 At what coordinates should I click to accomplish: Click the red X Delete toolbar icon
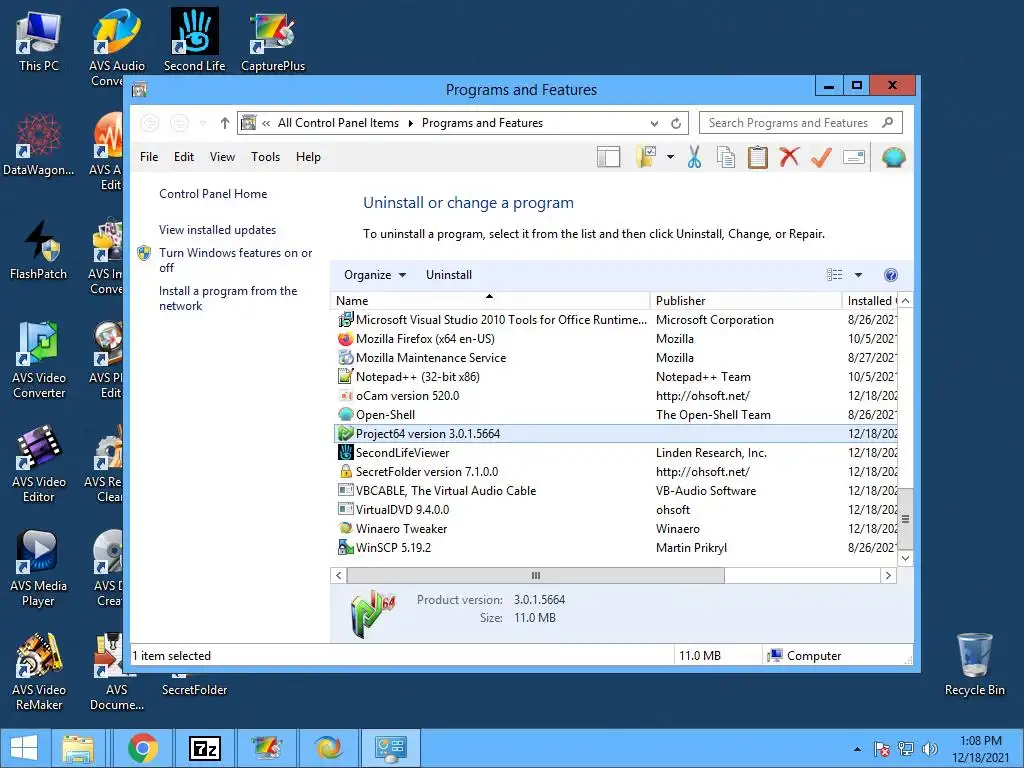[x=789, y=157]
